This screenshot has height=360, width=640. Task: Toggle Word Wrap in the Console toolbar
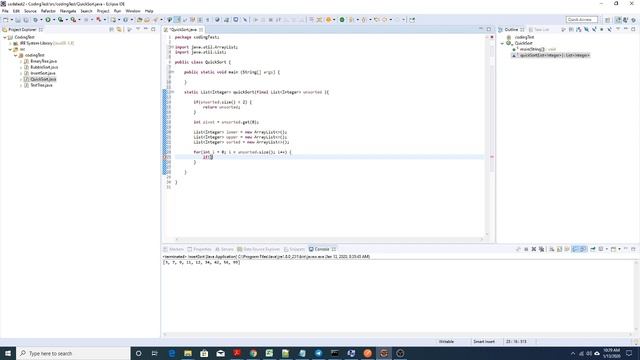(x=567, y=249)
